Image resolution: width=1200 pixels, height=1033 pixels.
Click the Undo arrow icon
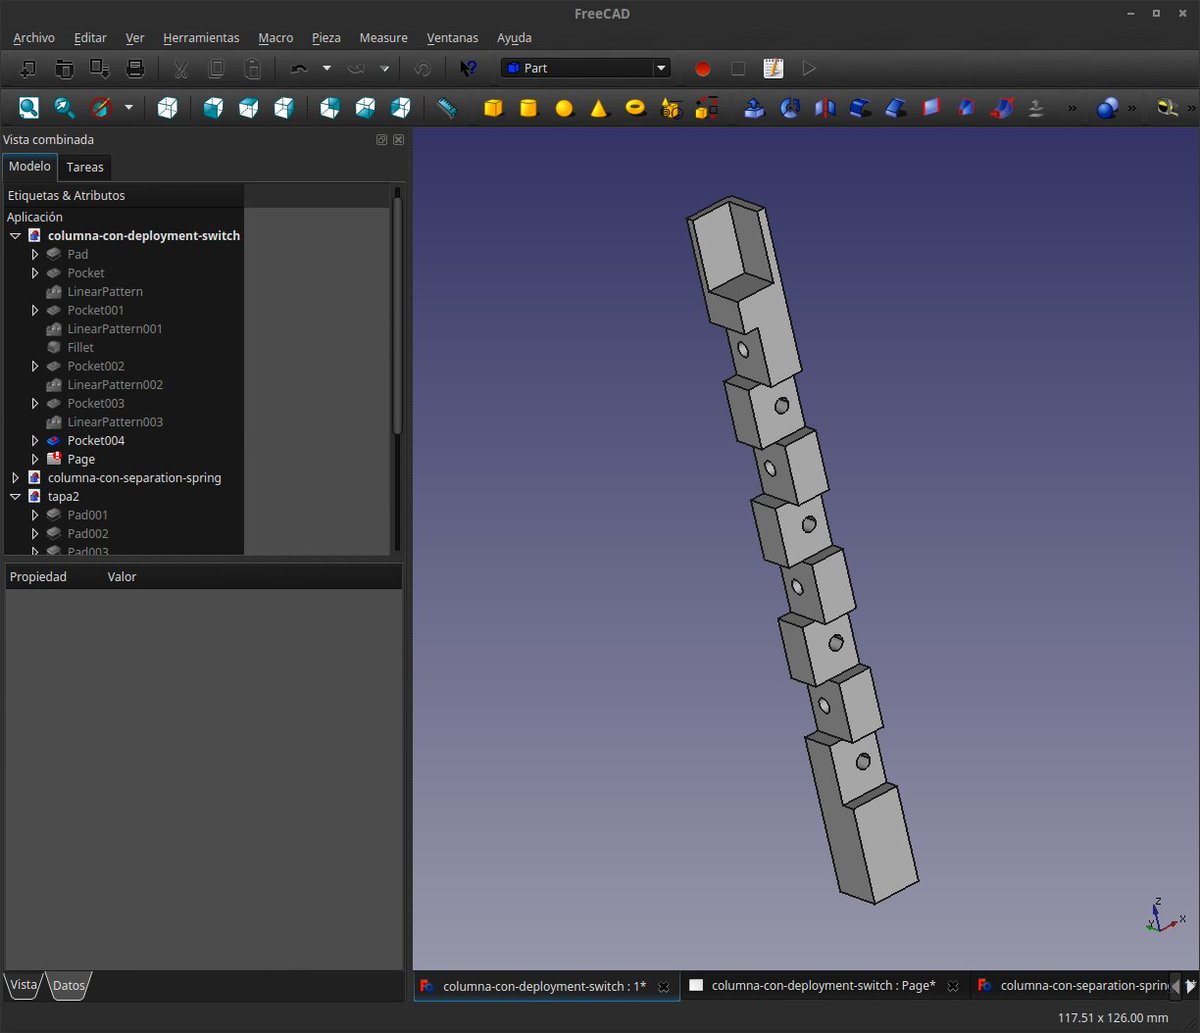298,68
